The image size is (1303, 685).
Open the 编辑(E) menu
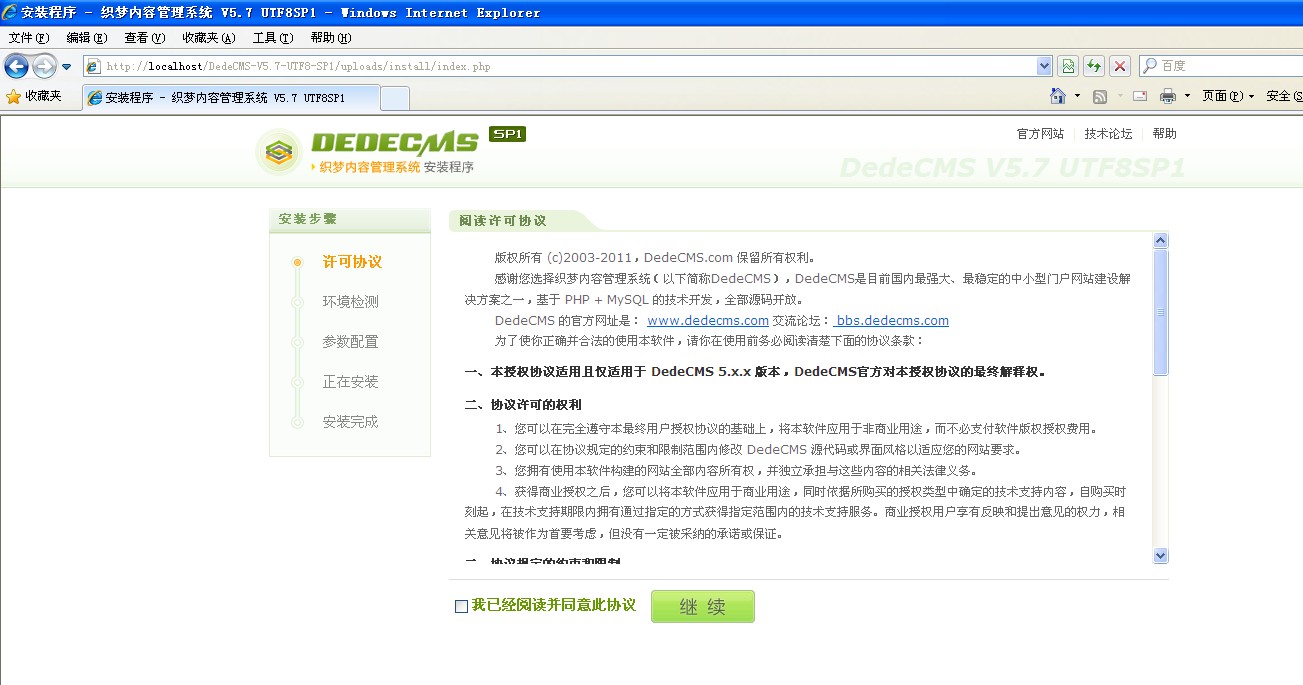coord(87,38)
